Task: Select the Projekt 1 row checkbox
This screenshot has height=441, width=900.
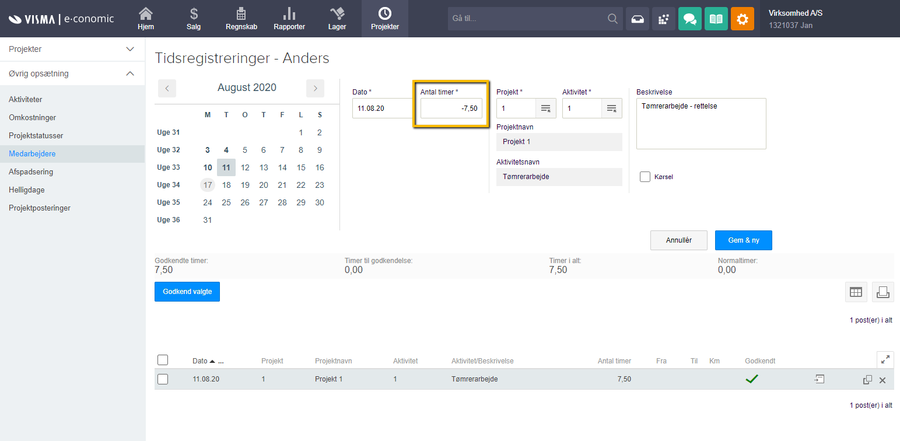Action: click(x=163, y=380)
